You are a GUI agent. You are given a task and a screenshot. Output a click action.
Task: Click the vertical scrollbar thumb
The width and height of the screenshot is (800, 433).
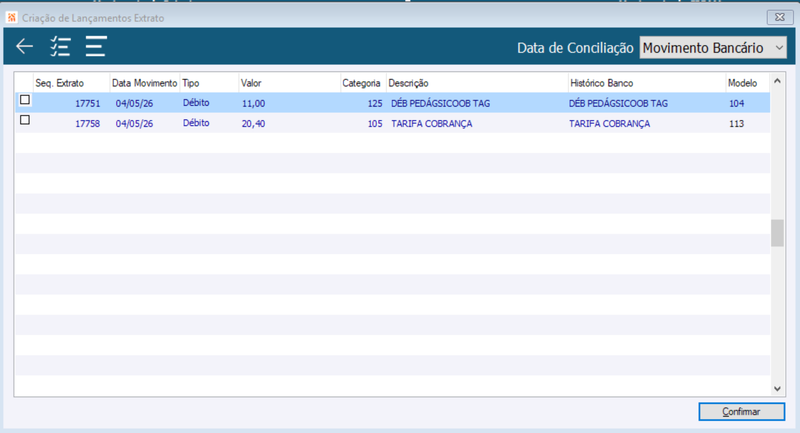coord(777,233)
